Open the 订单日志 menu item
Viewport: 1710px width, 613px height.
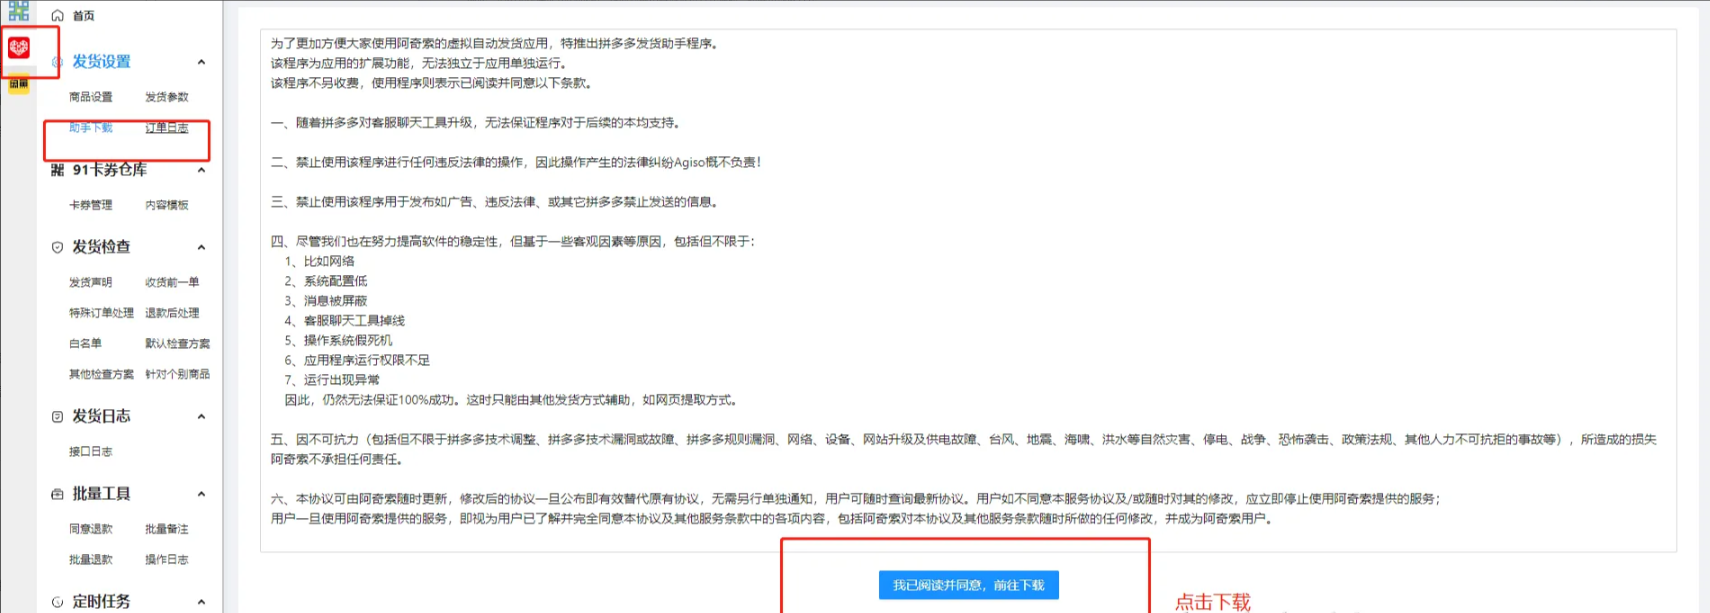coord(166,128)
